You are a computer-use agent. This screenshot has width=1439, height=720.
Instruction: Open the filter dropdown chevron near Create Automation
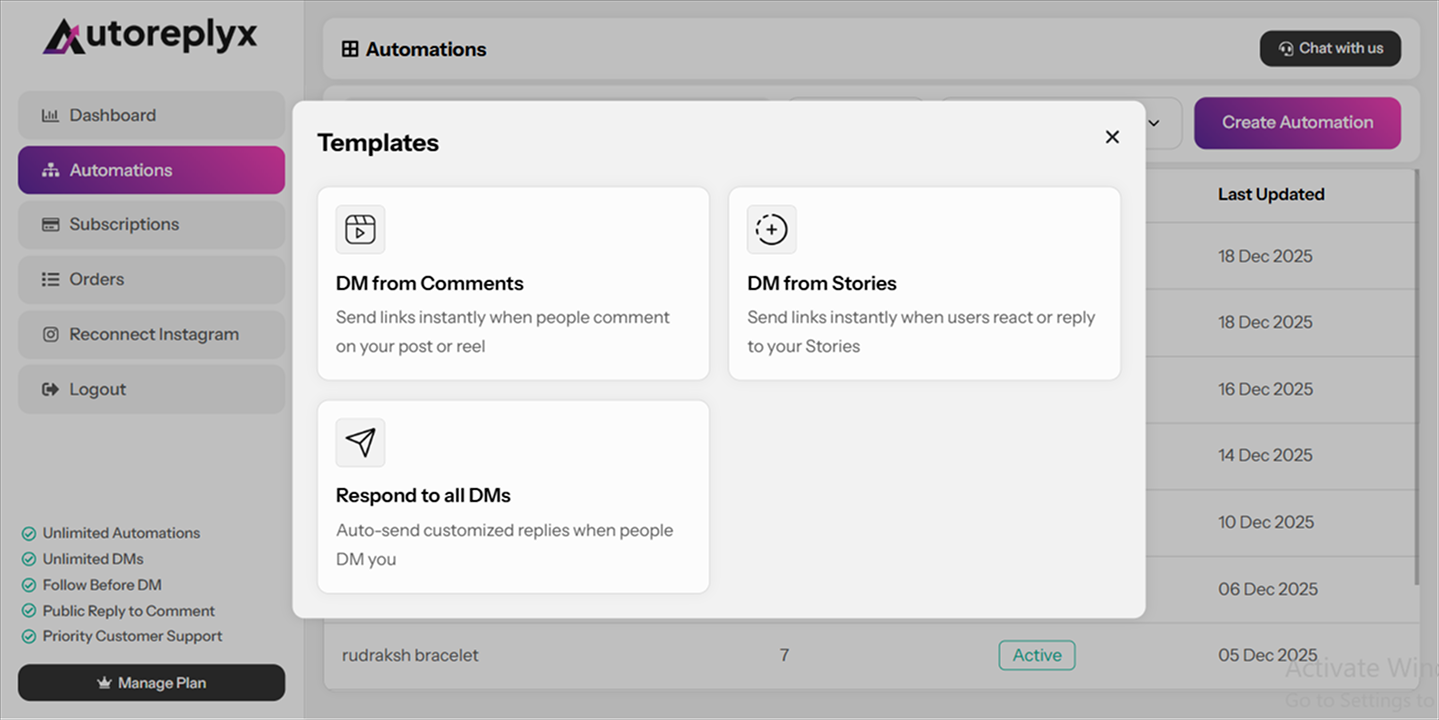pos(1155,123)
